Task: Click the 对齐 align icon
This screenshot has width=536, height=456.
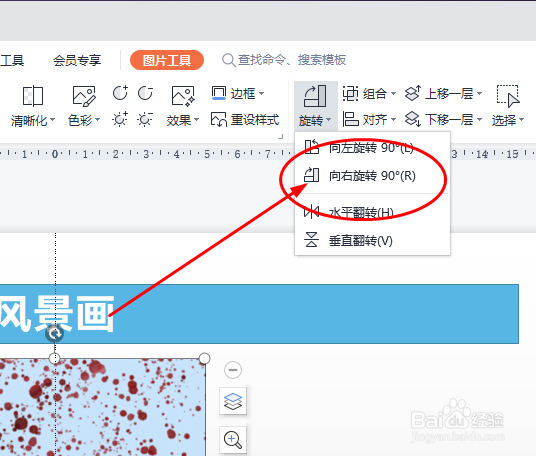Action: (x=350, y=119)
